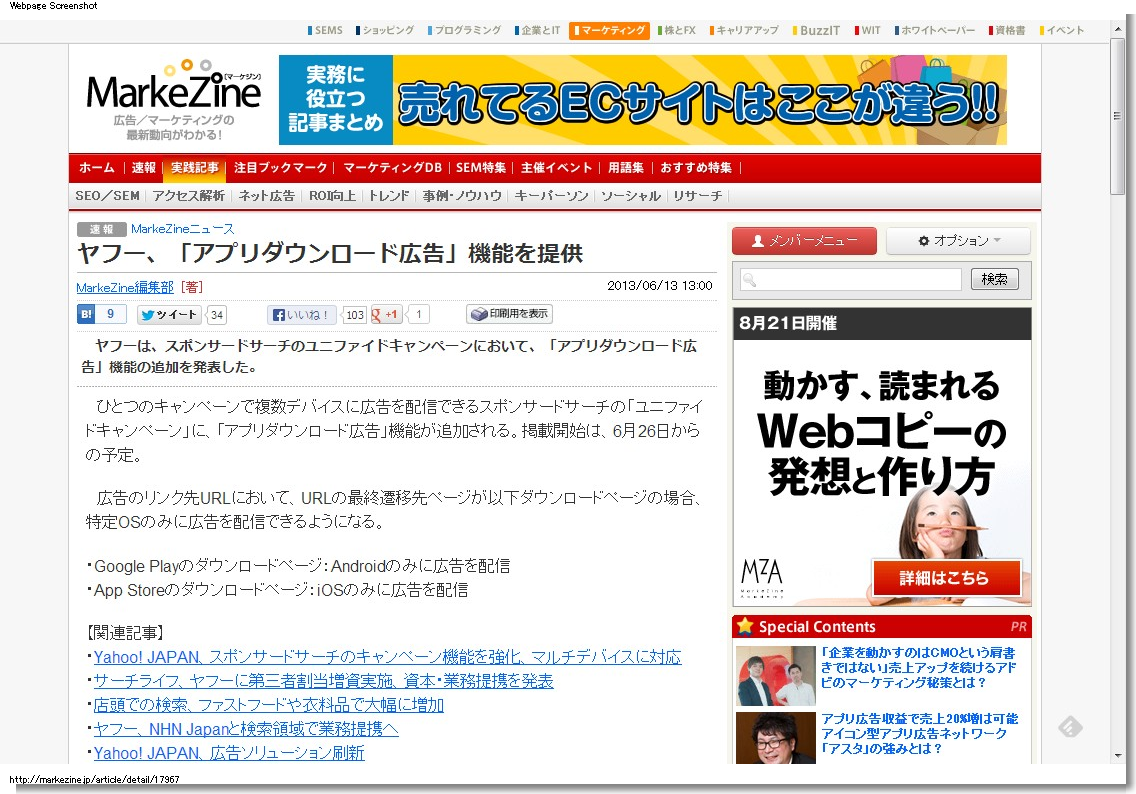
Task: Select the アクセス解析 sub-menu item
Action: 188,196
